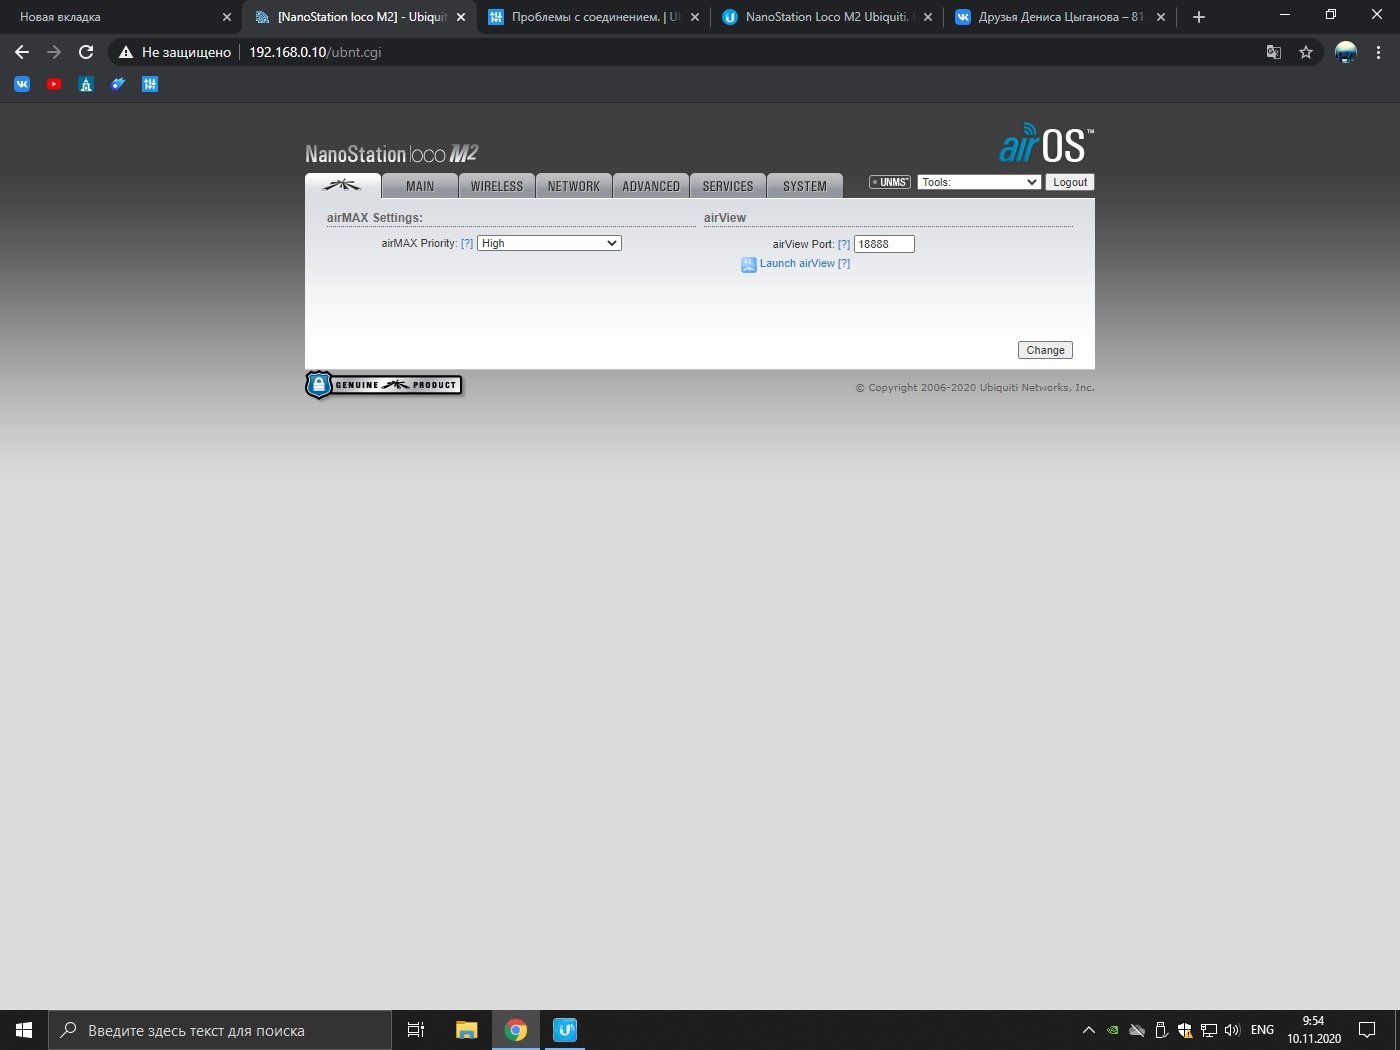1400x1050 pixels.
Task: Open File Explorer from taskbar
Action: pos(466,1030)
